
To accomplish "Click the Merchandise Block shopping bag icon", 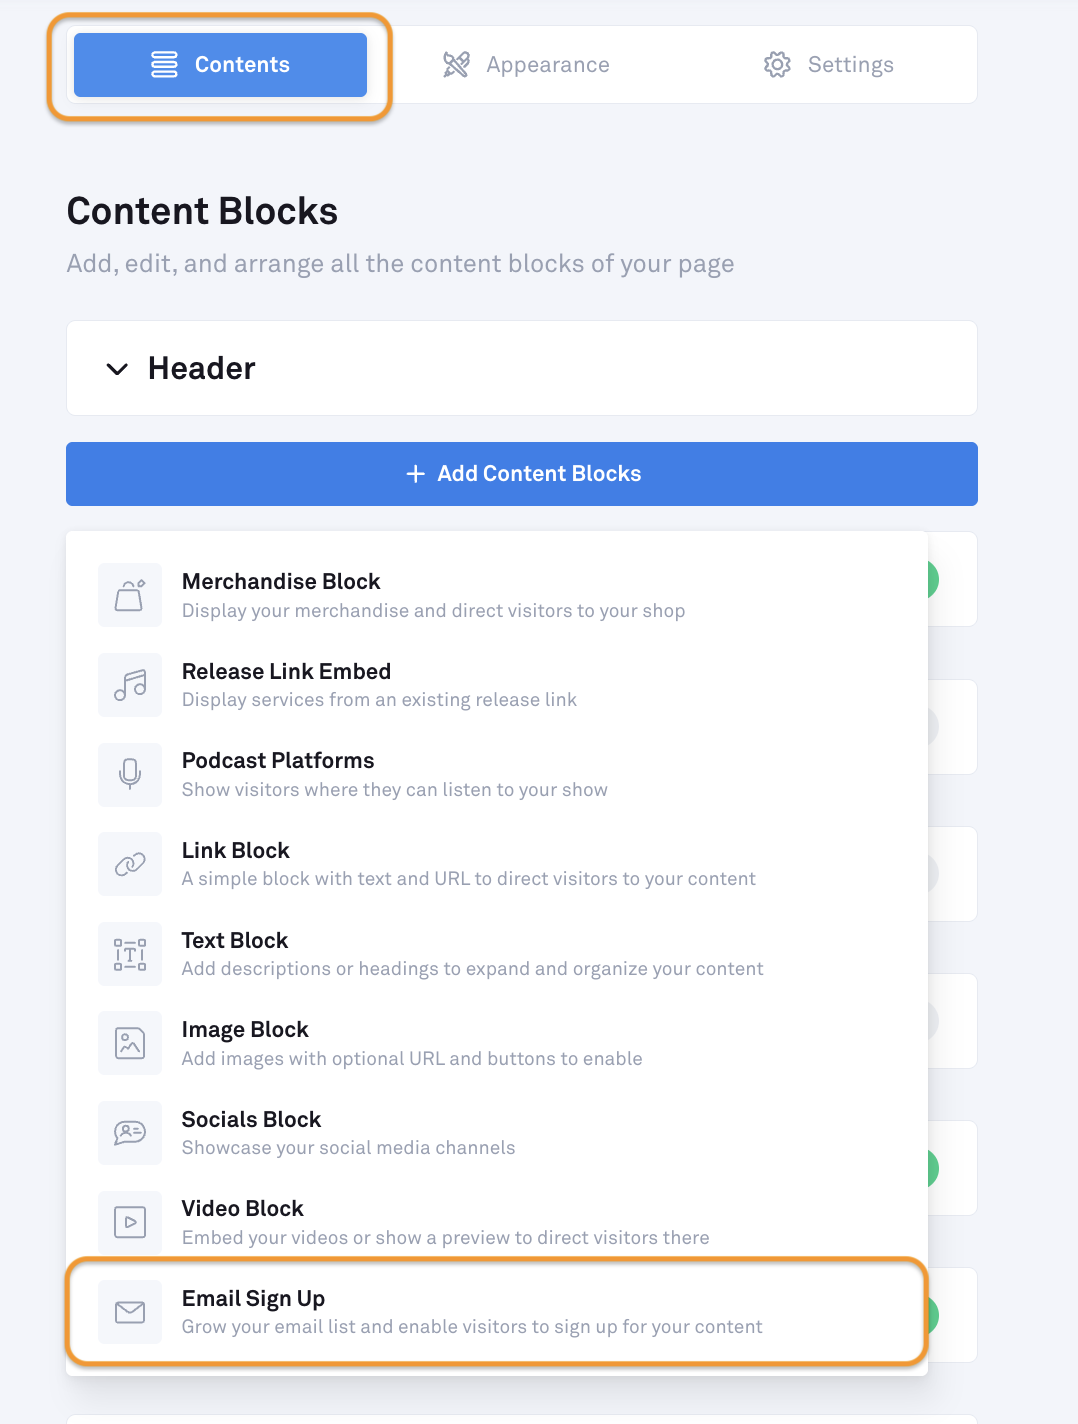I will point(130,595).
